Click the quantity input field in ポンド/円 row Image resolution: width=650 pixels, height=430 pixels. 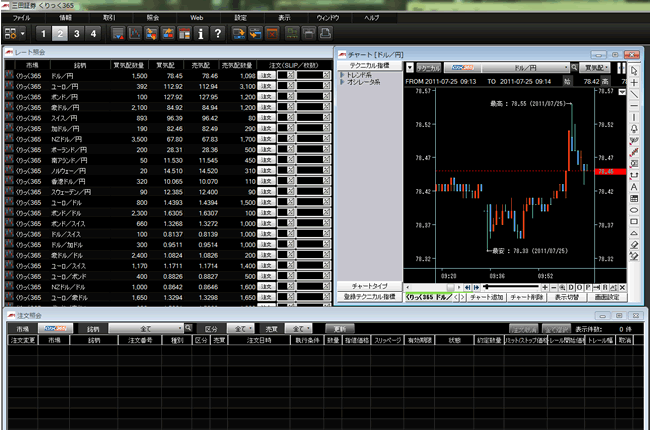pos(310,97)
